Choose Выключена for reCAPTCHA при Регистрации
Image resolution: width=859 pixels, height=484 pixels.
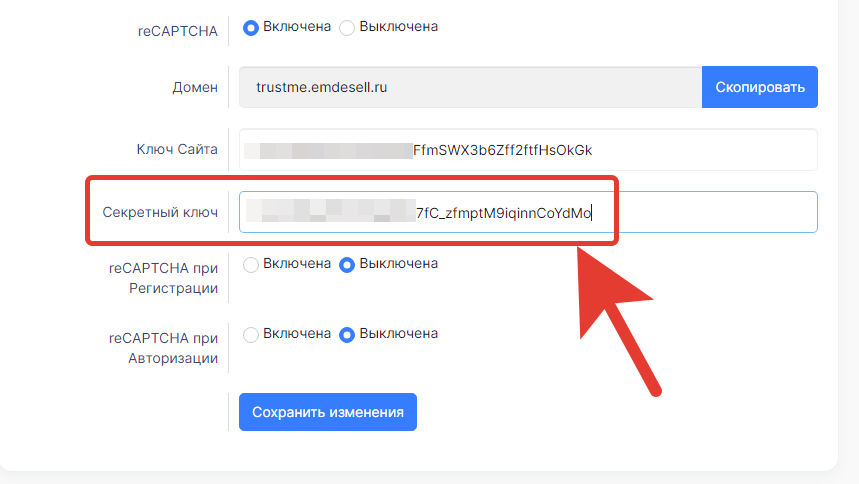[347, 265]
